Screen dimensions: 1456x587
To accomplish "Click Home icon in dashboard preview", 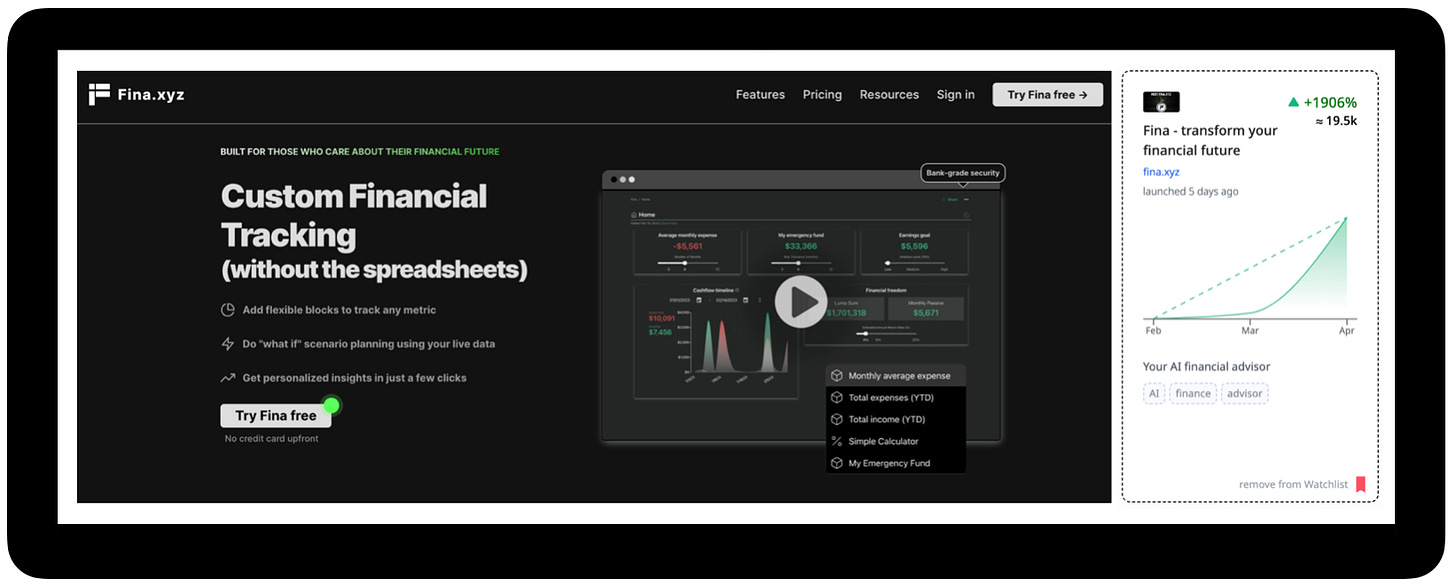I will [633, 215].
